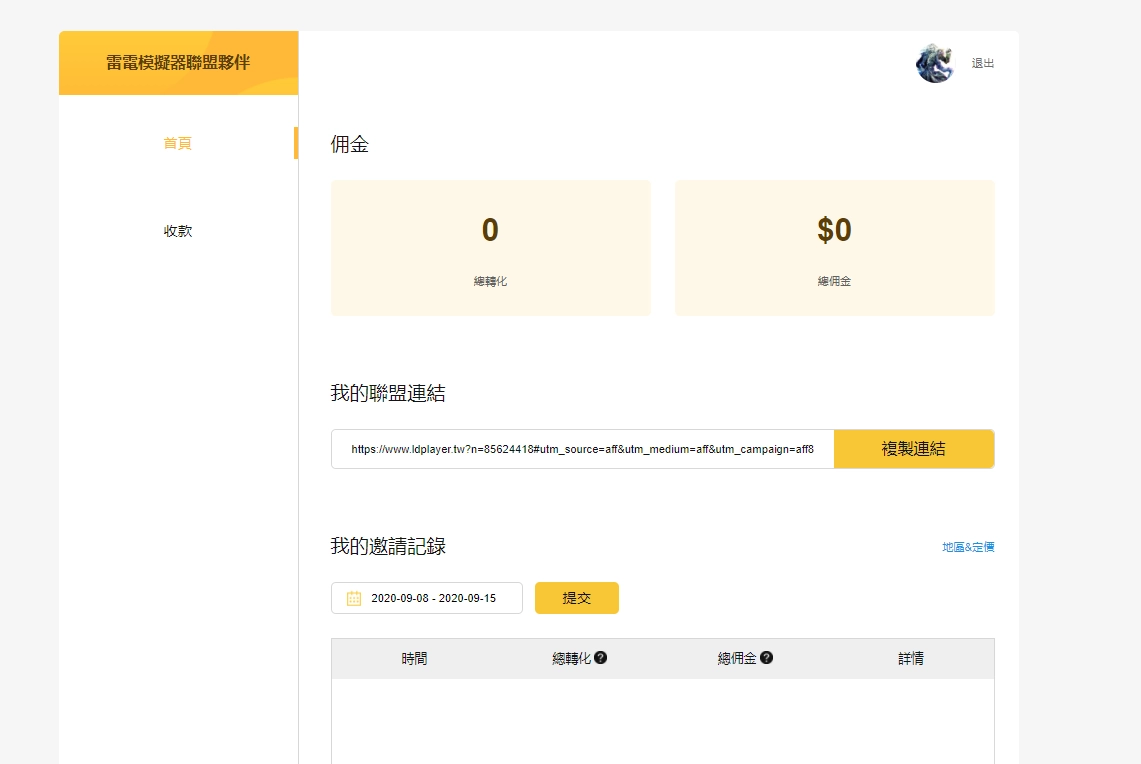The width and height of the screenshot is (1141, 764).
Task: Click 退出 to log out
Action: pos(981,62)
